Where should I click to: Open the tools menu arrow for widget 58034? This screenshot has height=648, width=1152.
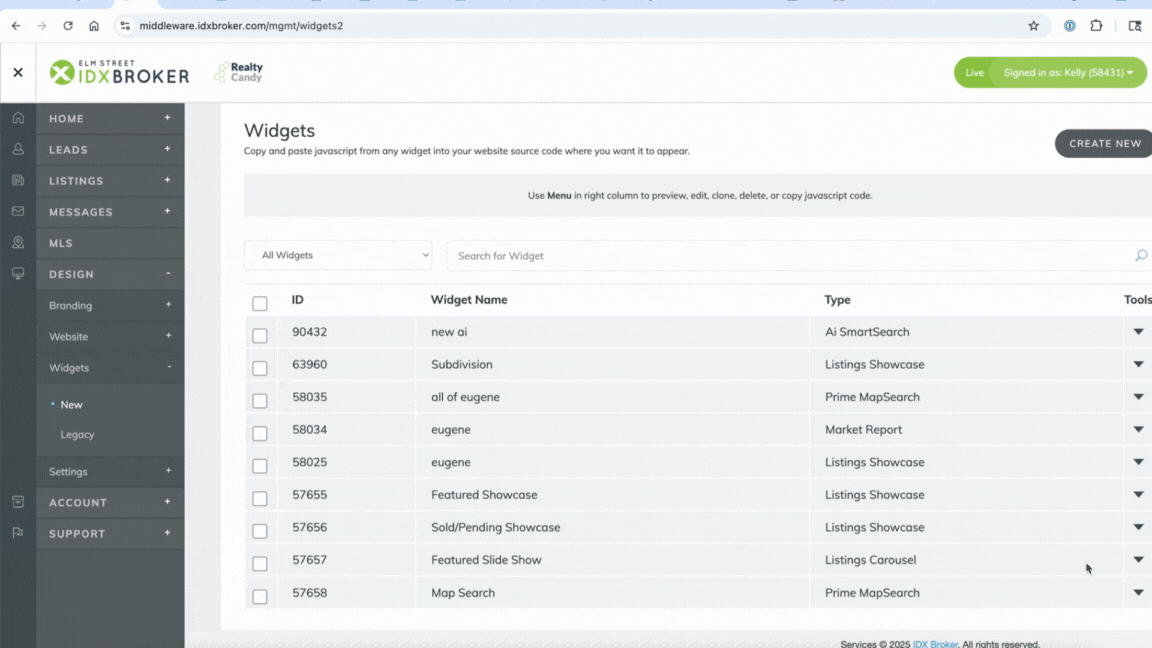point(1138,429)
